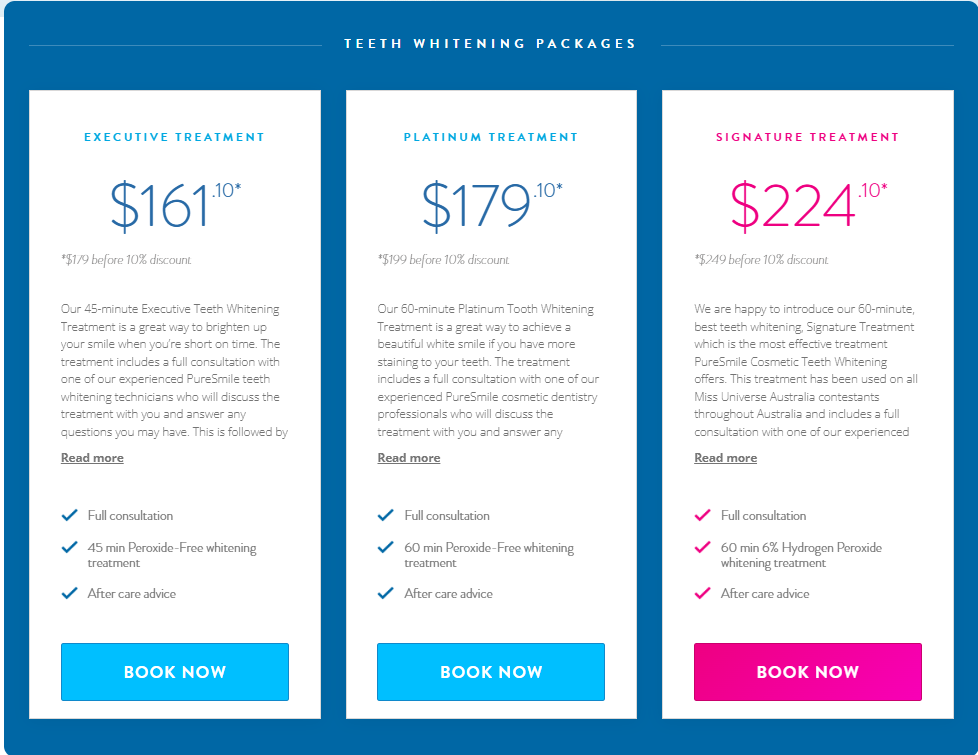The image size is (978, 755).
Task: Expand Read more under Platinum Treatment description
Action: (x=409, y=458)
